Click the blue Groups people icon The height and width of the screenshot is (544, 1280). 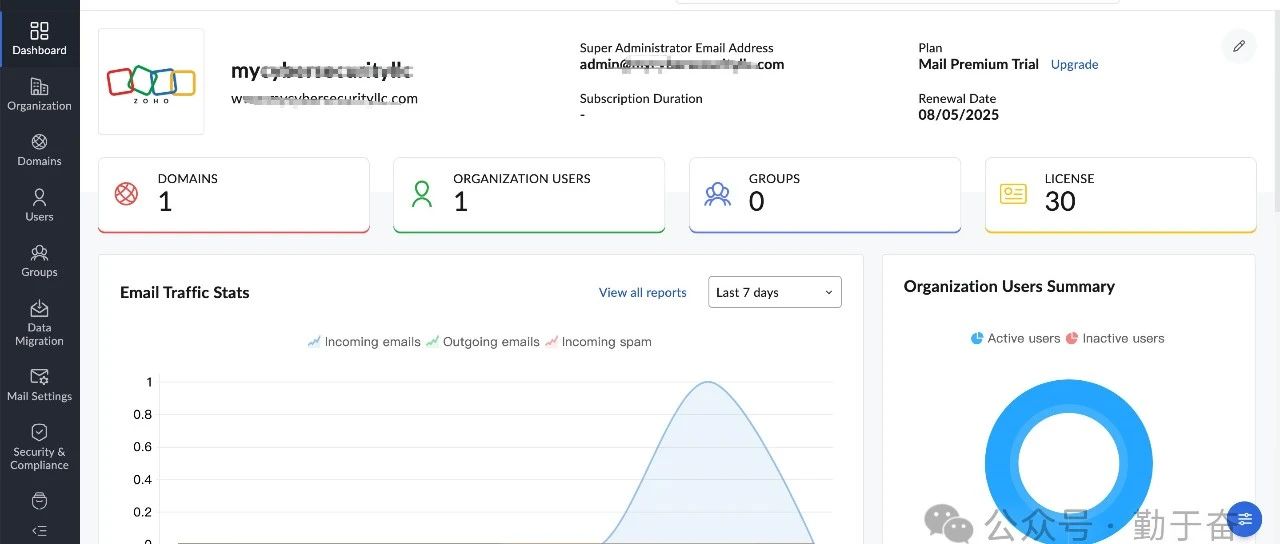pyautogui.click(x=717, y=194)
